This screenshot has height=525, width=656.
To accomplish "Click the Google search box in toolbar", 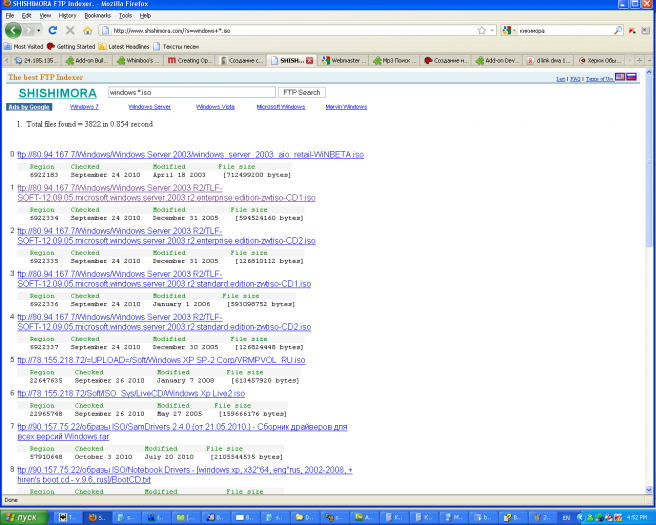I will 565,30.
